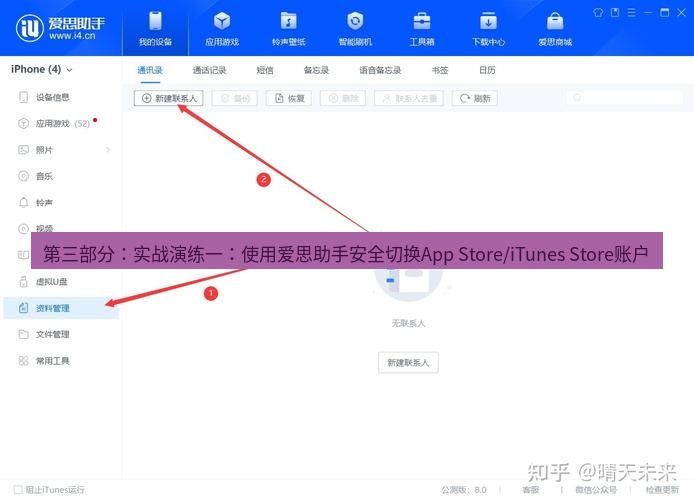
Task: Switch to the 语音备忘录 tab
Action: coord(380,70)
